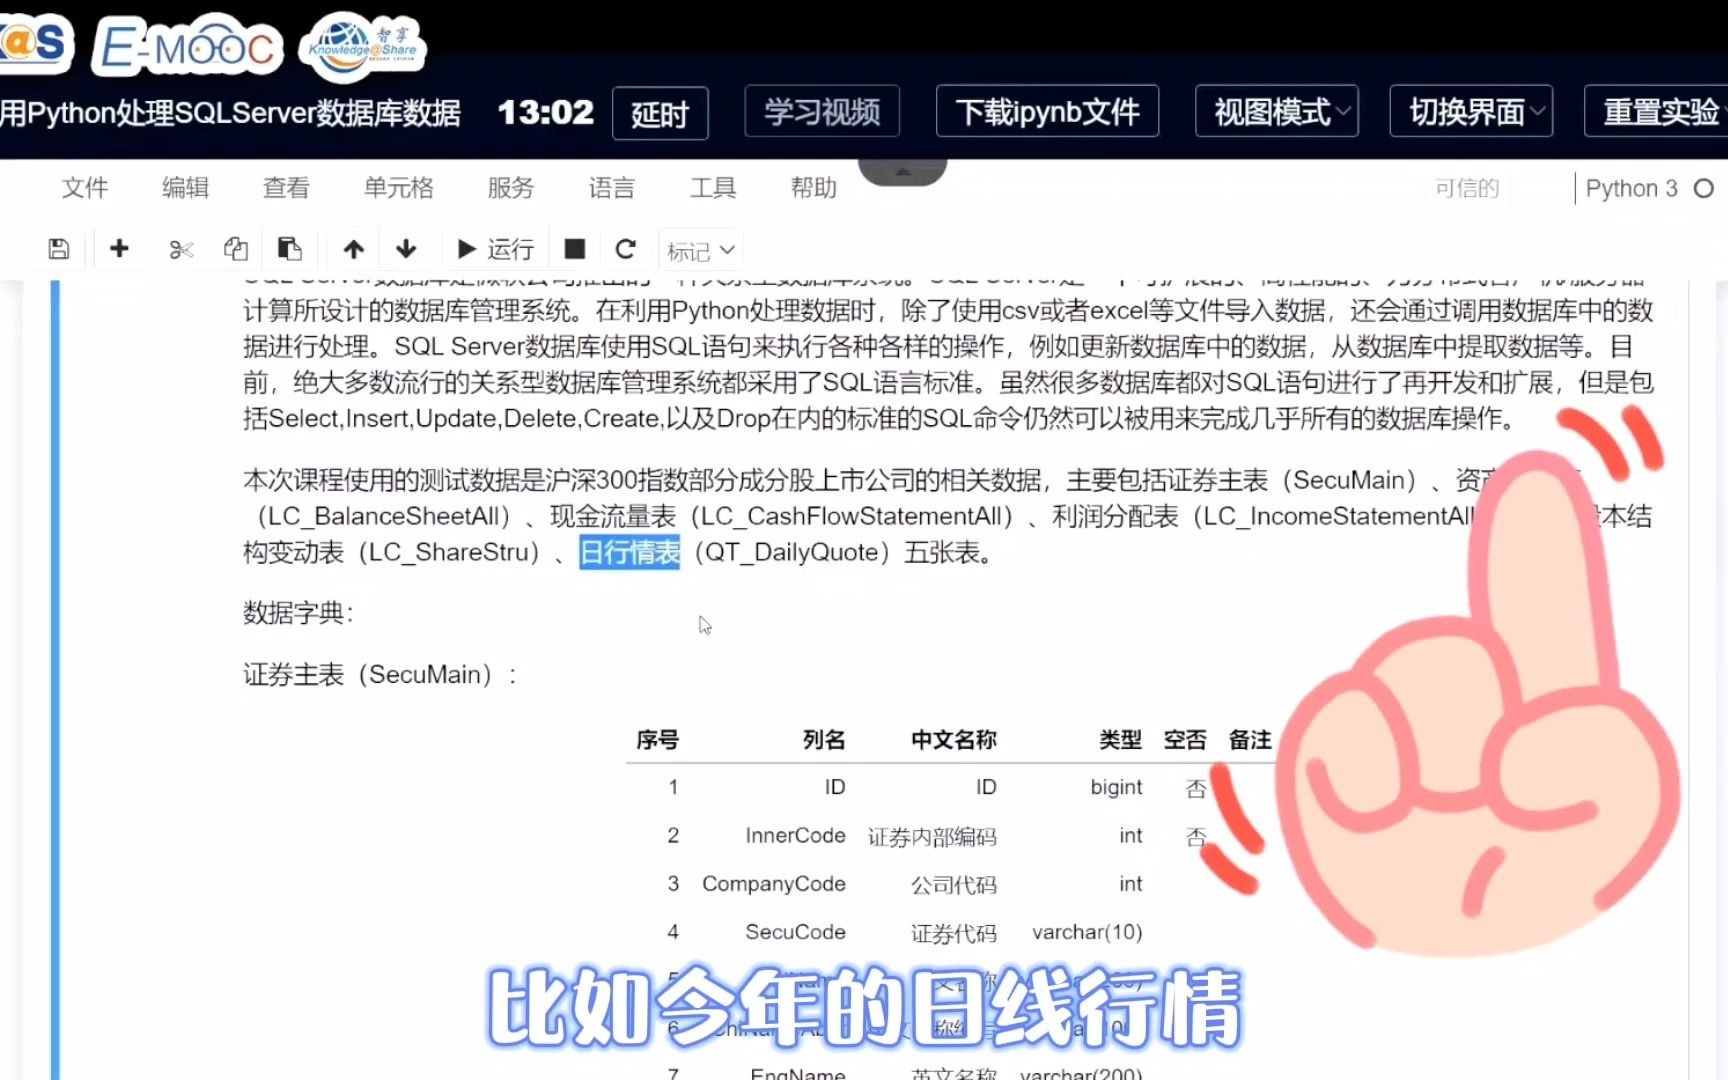The image size is (1728, 1080).
Task: Click the 中文名称 column header
Action: 954,739
